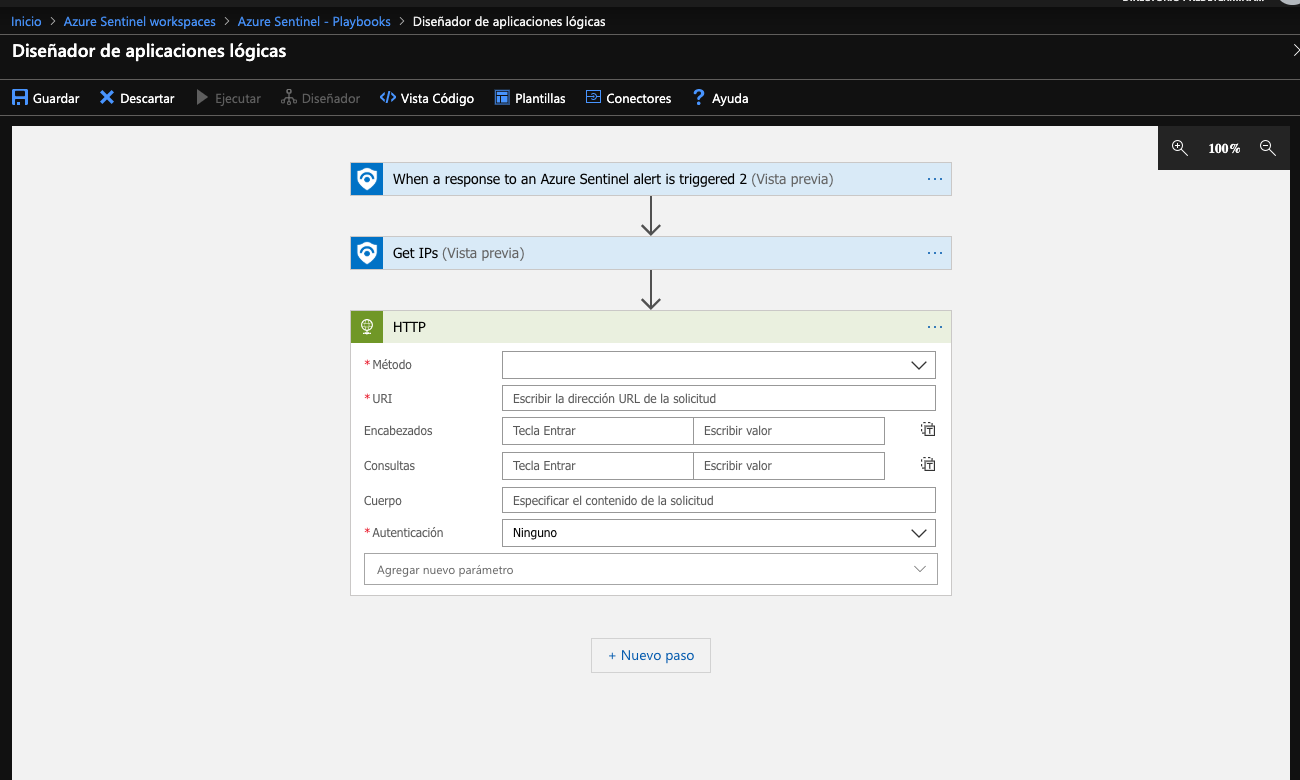Add a step with Nuevo paso button
The height and width of the screenshot is (780, 1300).
point(651,655)
